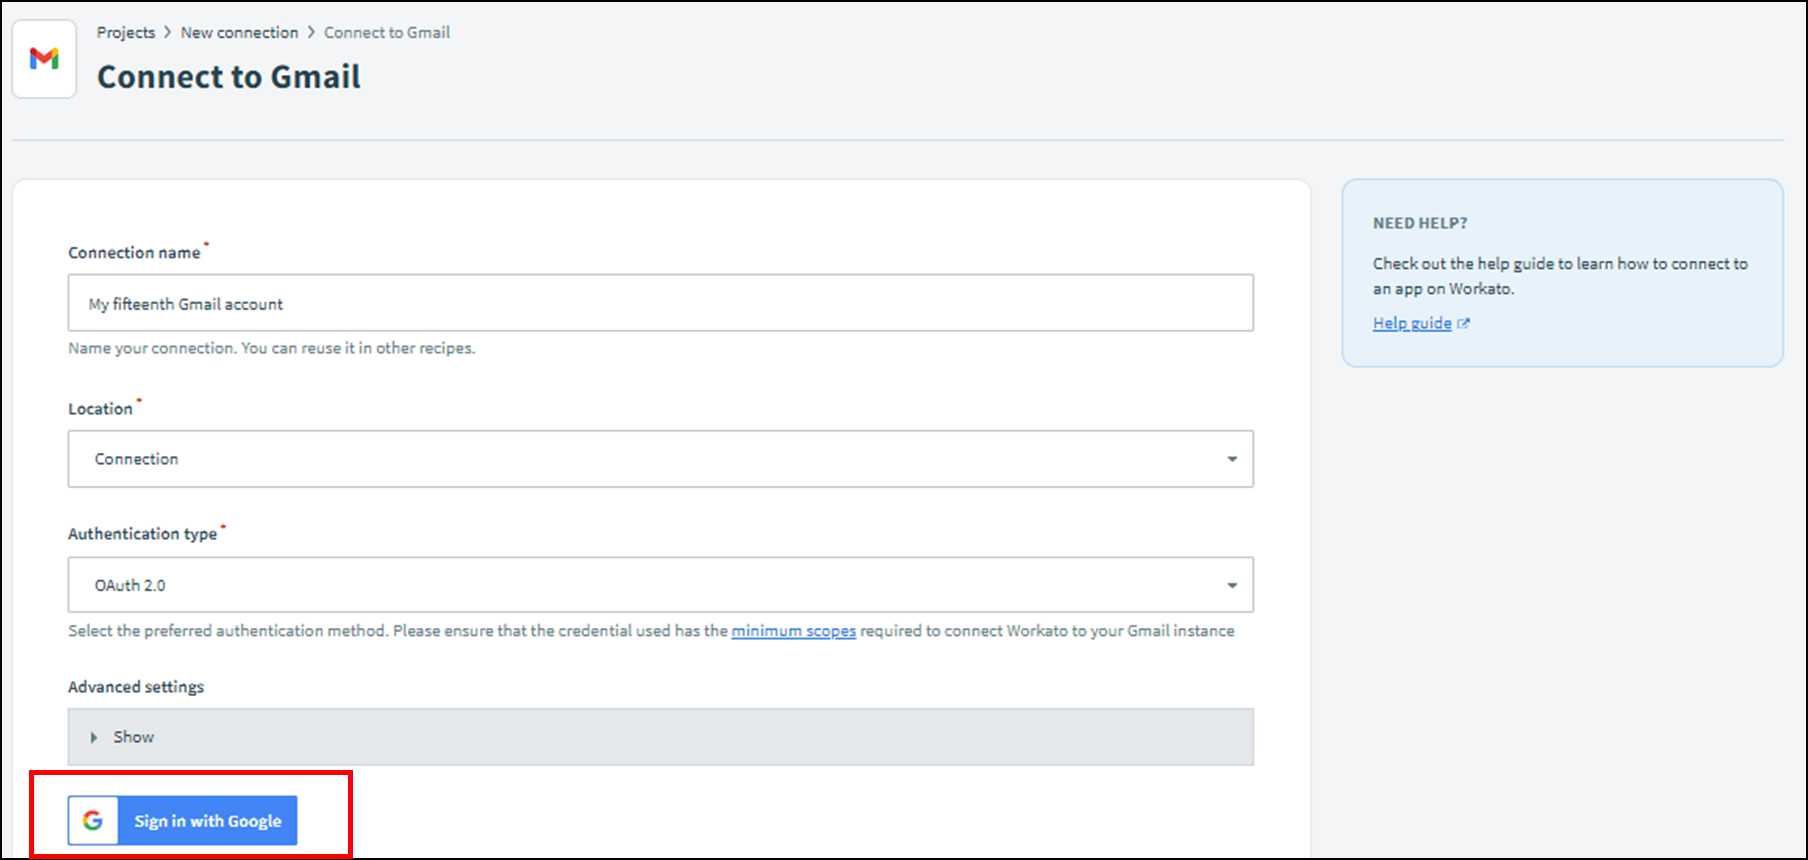Image resolution: width=1808 pixels, height=860 pixels.
Task: Click the Connect to Gmail page heading
Action: 229,77
